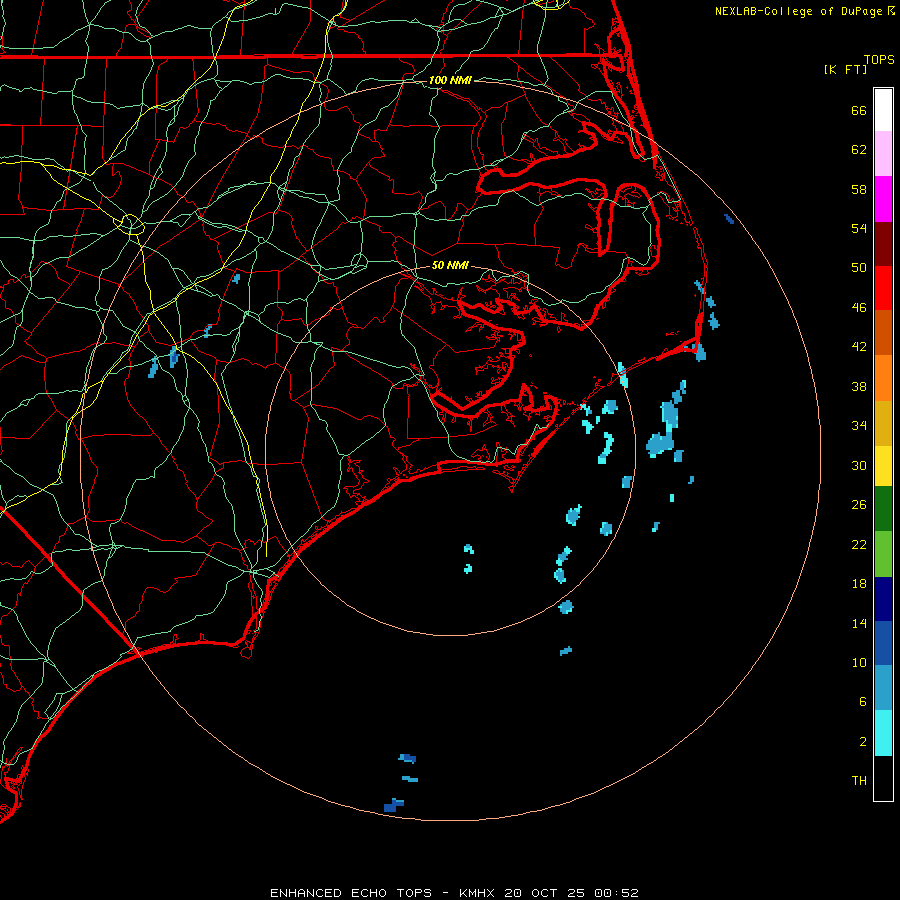Click the medium blue legend swatch

coord(883,643)
